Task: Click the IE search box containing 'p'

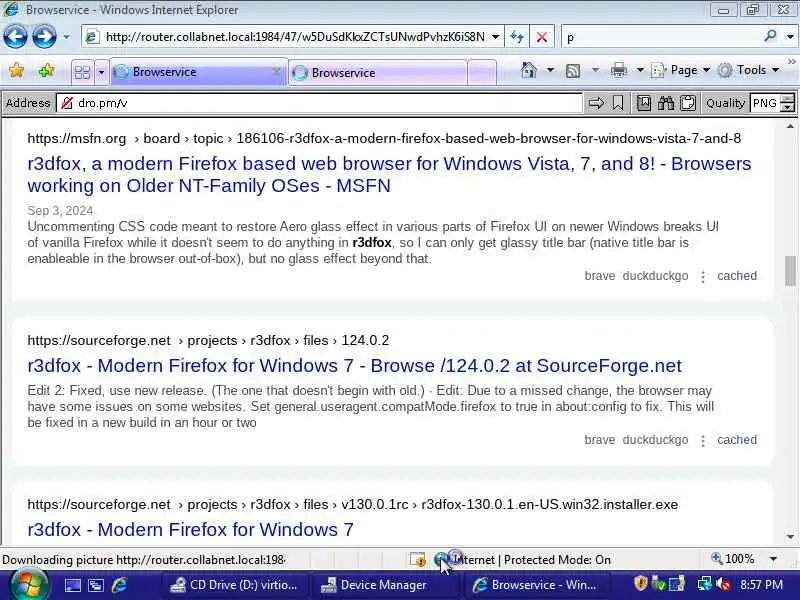Action: click(661, 37)
